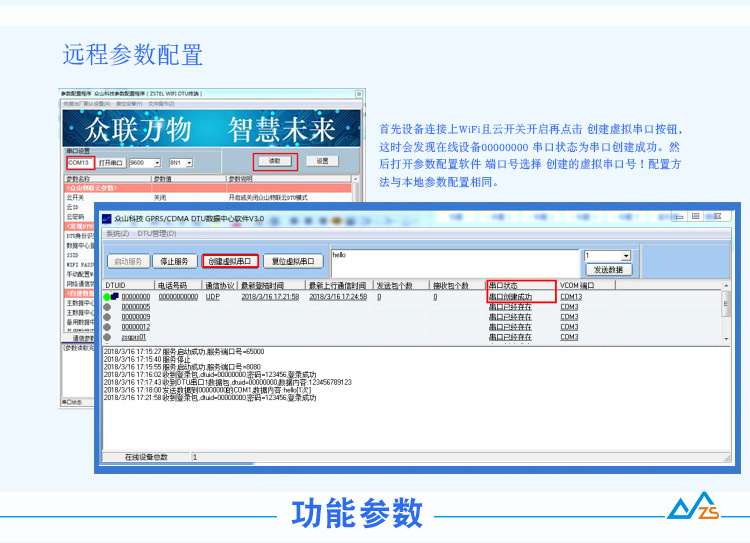
Task: Click the greyed 启动服务 button
Action: (128, 261)
